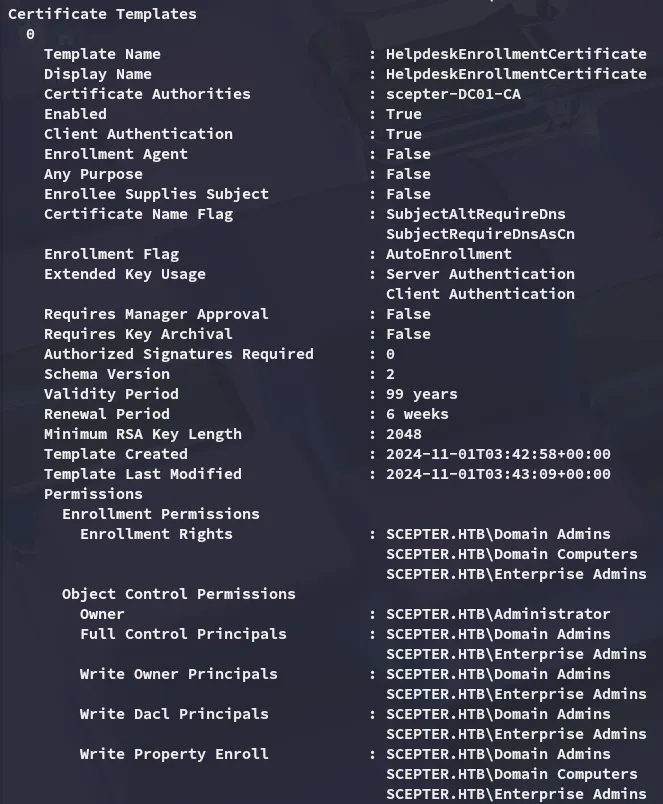Click the "Client Authentication" field label
The height and width of the screenshot is (804, 663).
[x=138, y=134]
